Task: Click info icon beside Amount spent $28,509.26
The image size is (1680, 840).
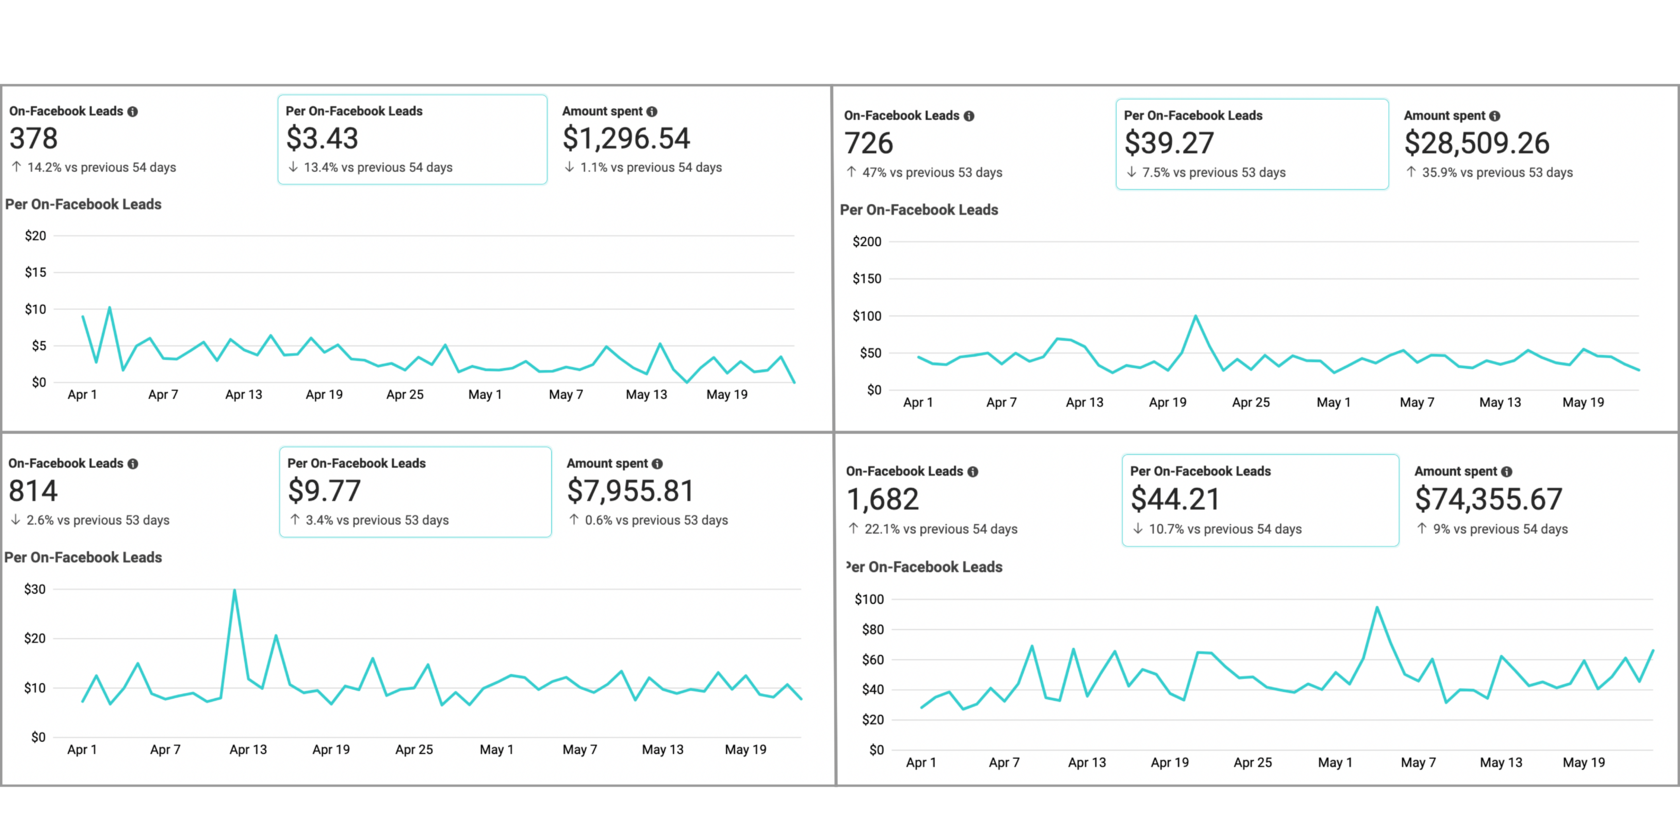Action: pos(1495,116)
